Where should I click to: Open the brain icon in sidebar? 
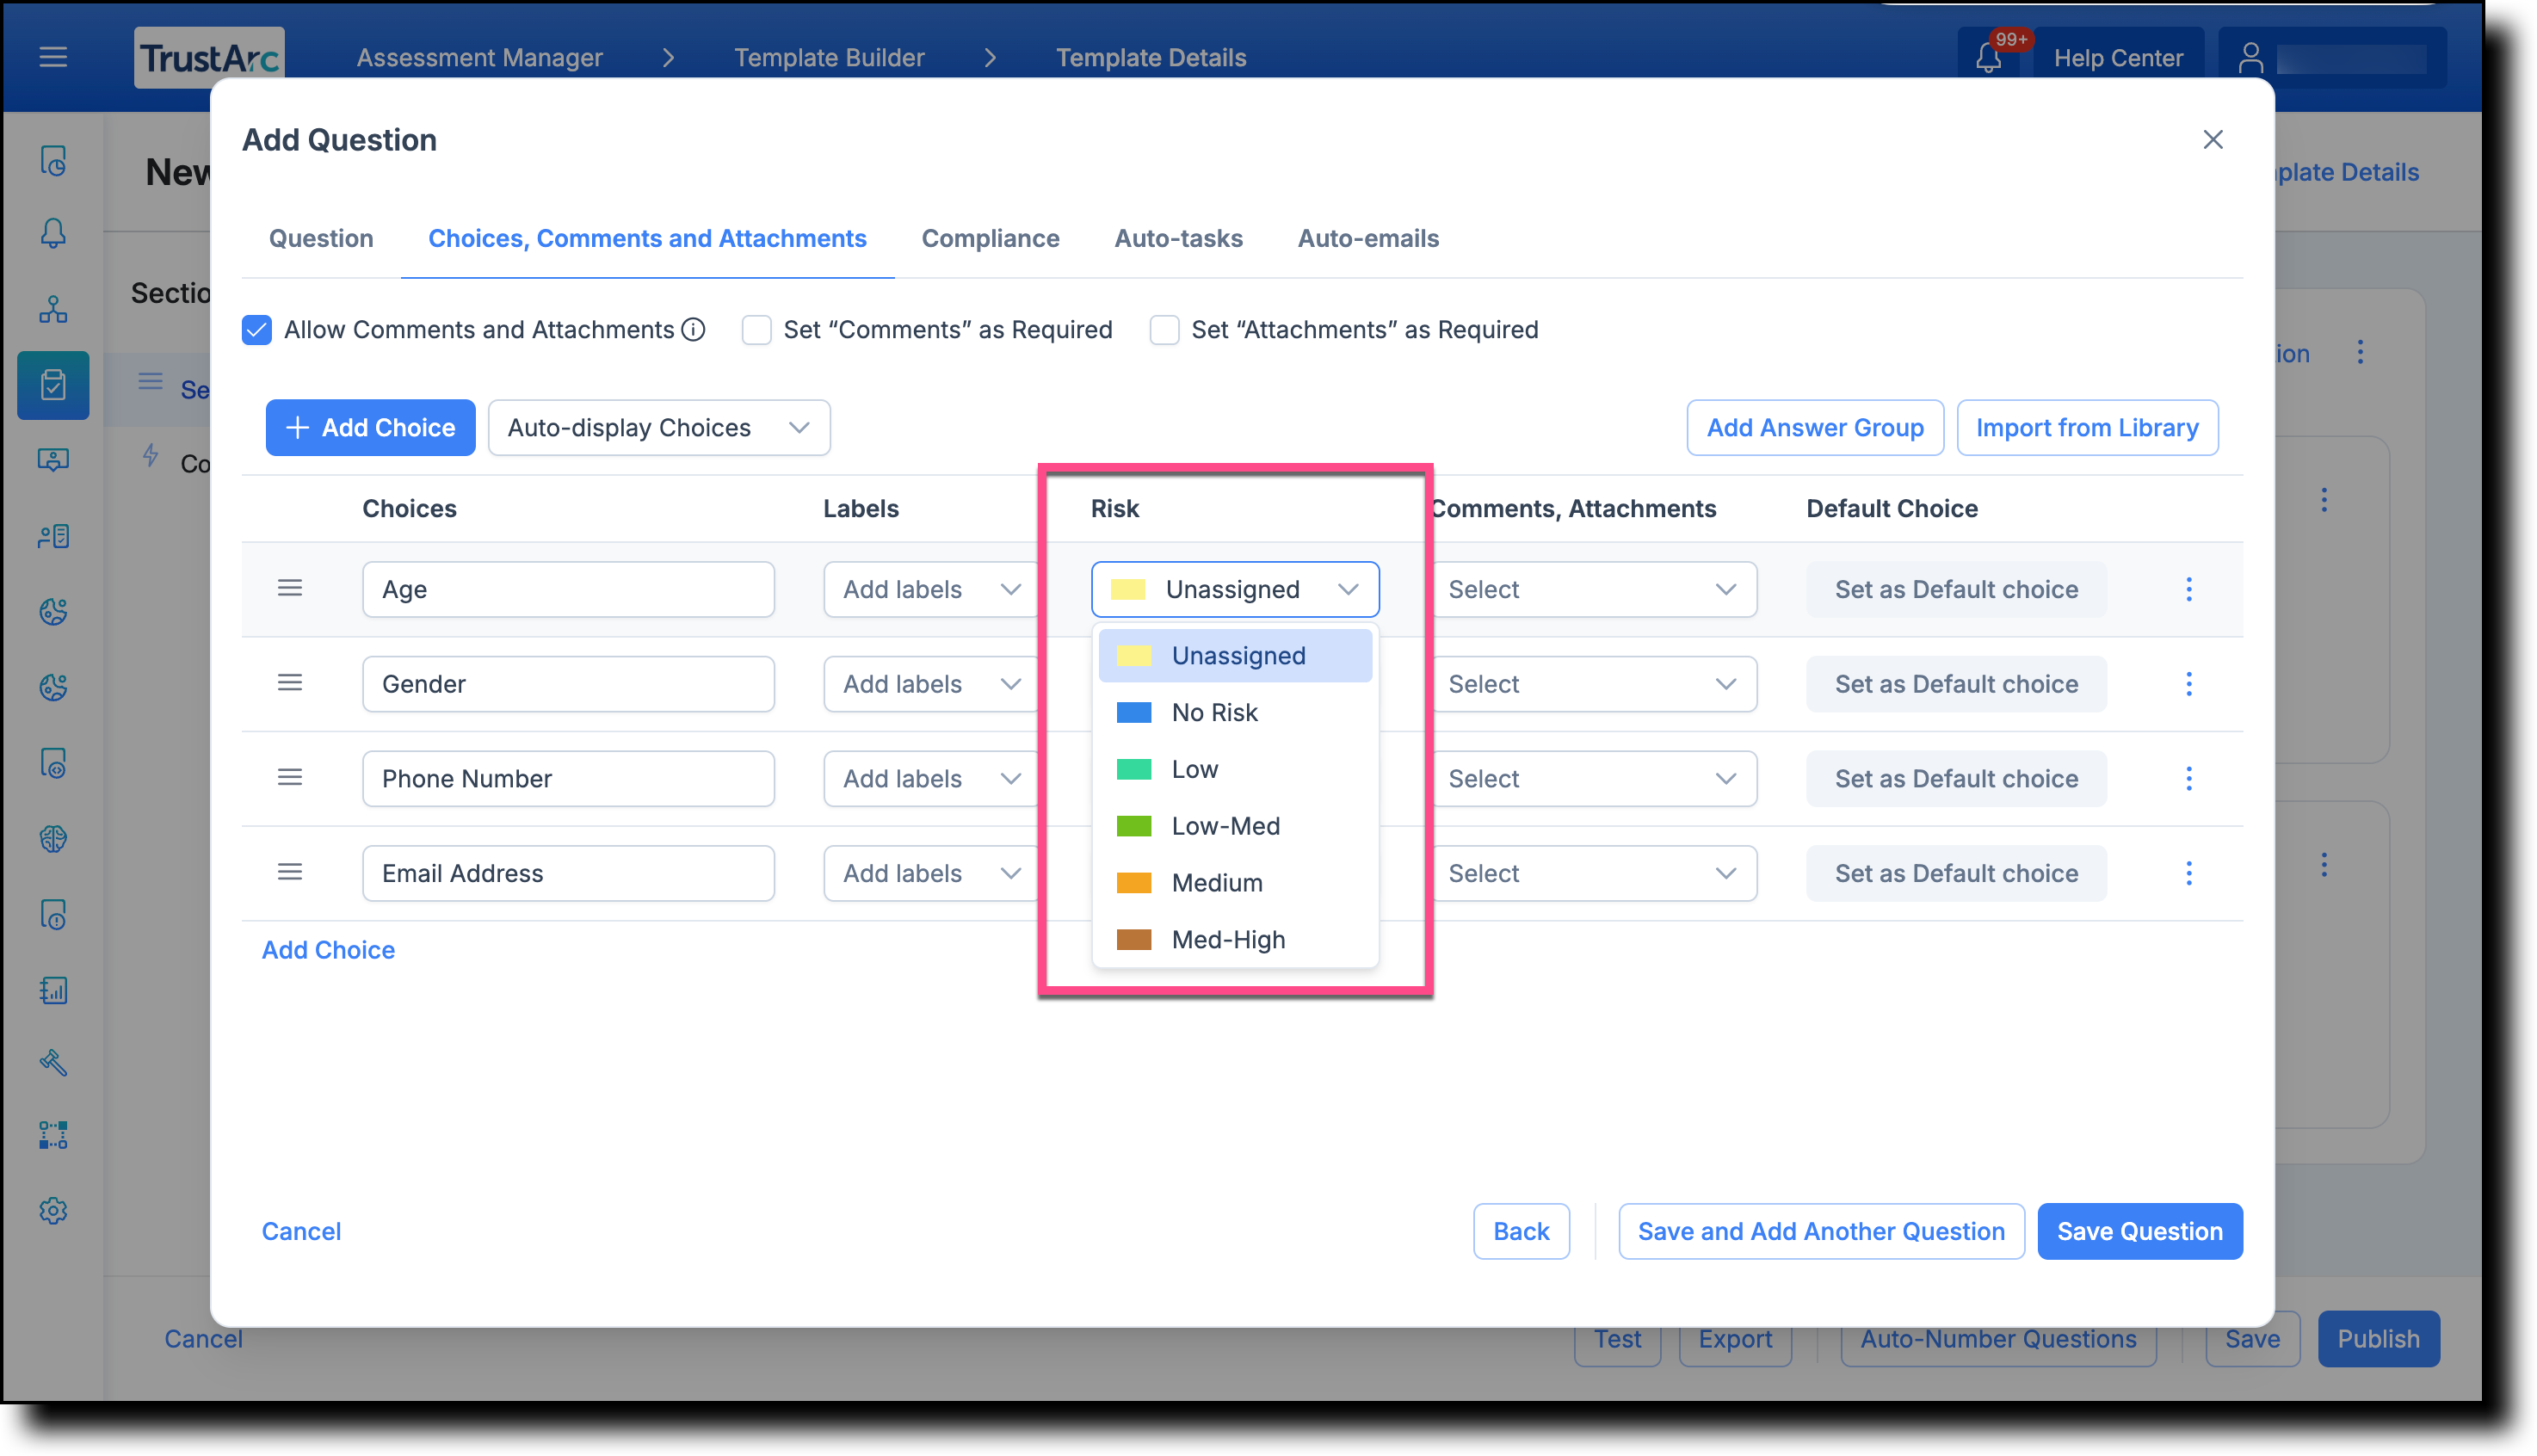click(53, 838)
